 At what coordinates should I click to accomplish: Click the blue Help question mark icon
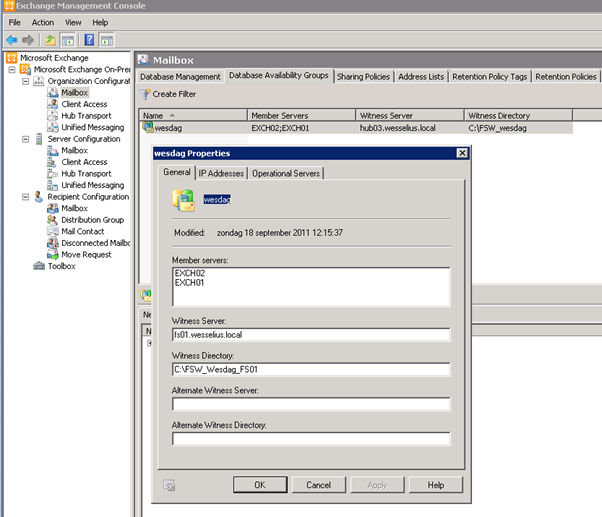[89, 40]
